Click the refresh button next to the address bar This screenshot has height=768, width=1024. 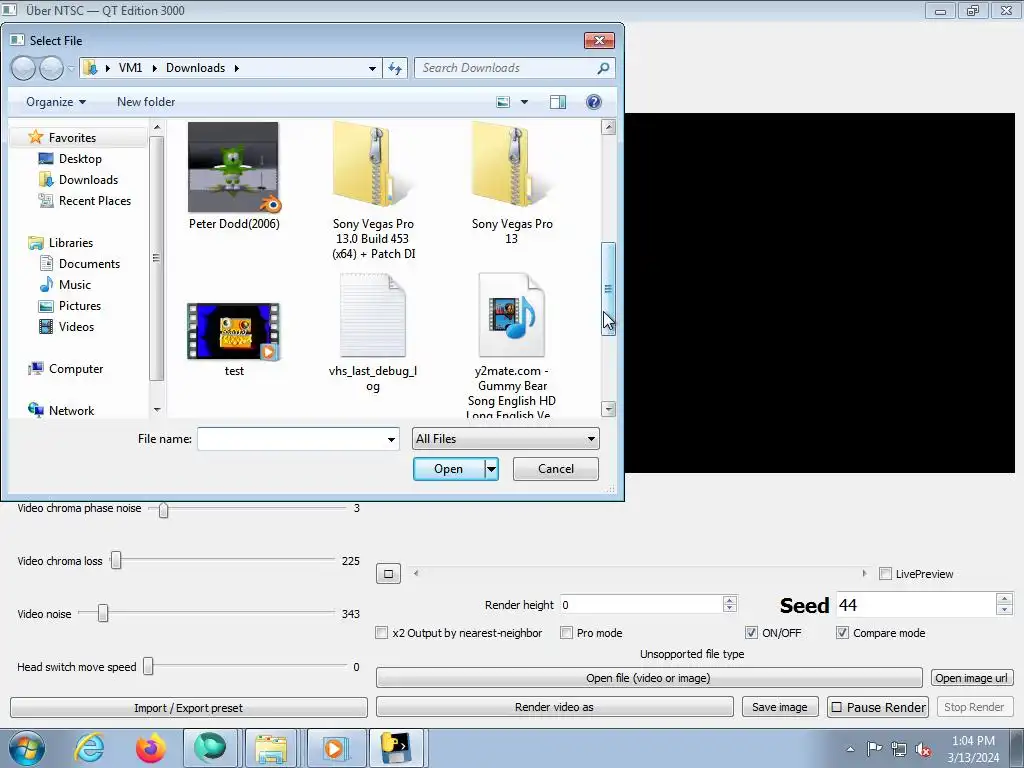pyautogui.click(x=395, y=68)
